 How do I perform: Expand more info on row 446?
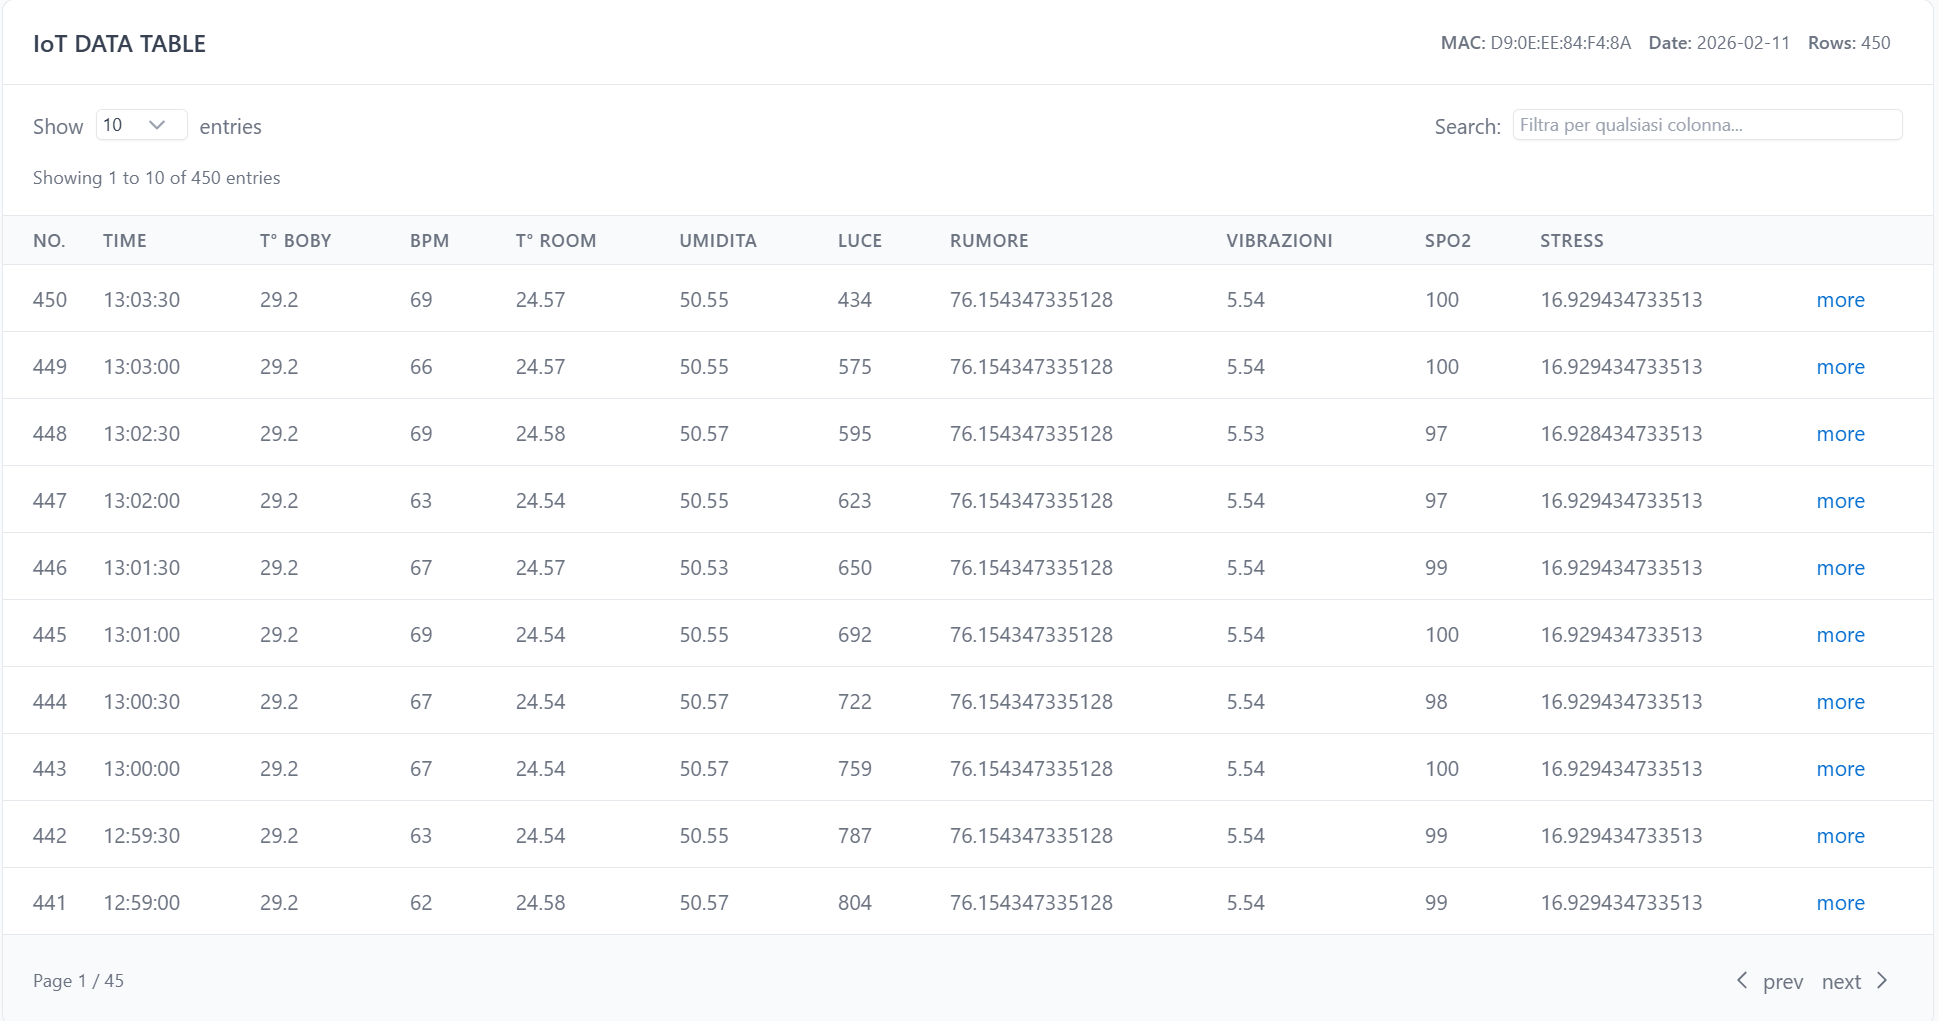pyautogui.click(x=1840, y=568)
